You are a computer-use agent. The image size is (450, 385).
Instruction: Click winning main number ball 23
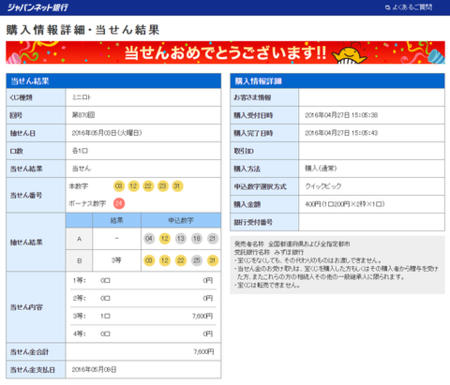pyautogui.click(x=163, y=186)
